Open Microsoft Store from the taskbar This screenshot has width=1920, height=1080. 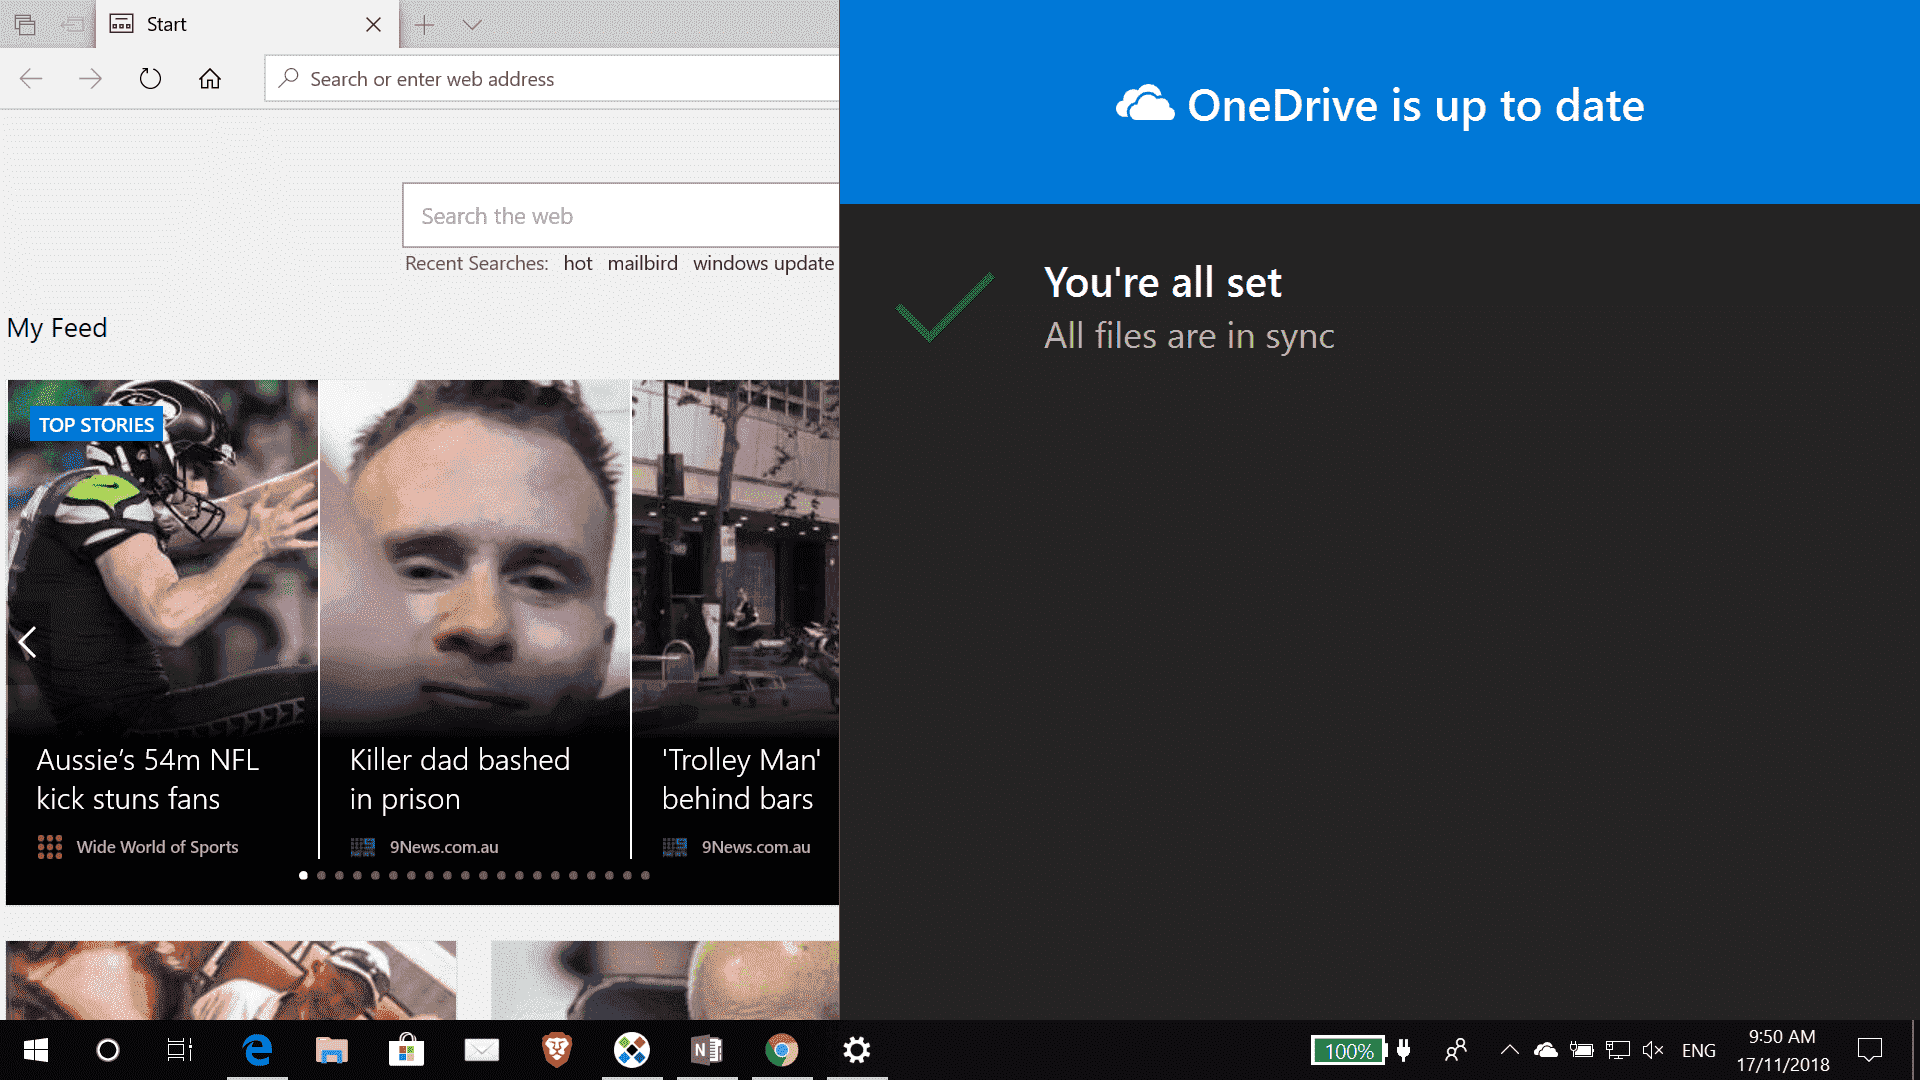pyautogui.click(x=407, y=1050)
